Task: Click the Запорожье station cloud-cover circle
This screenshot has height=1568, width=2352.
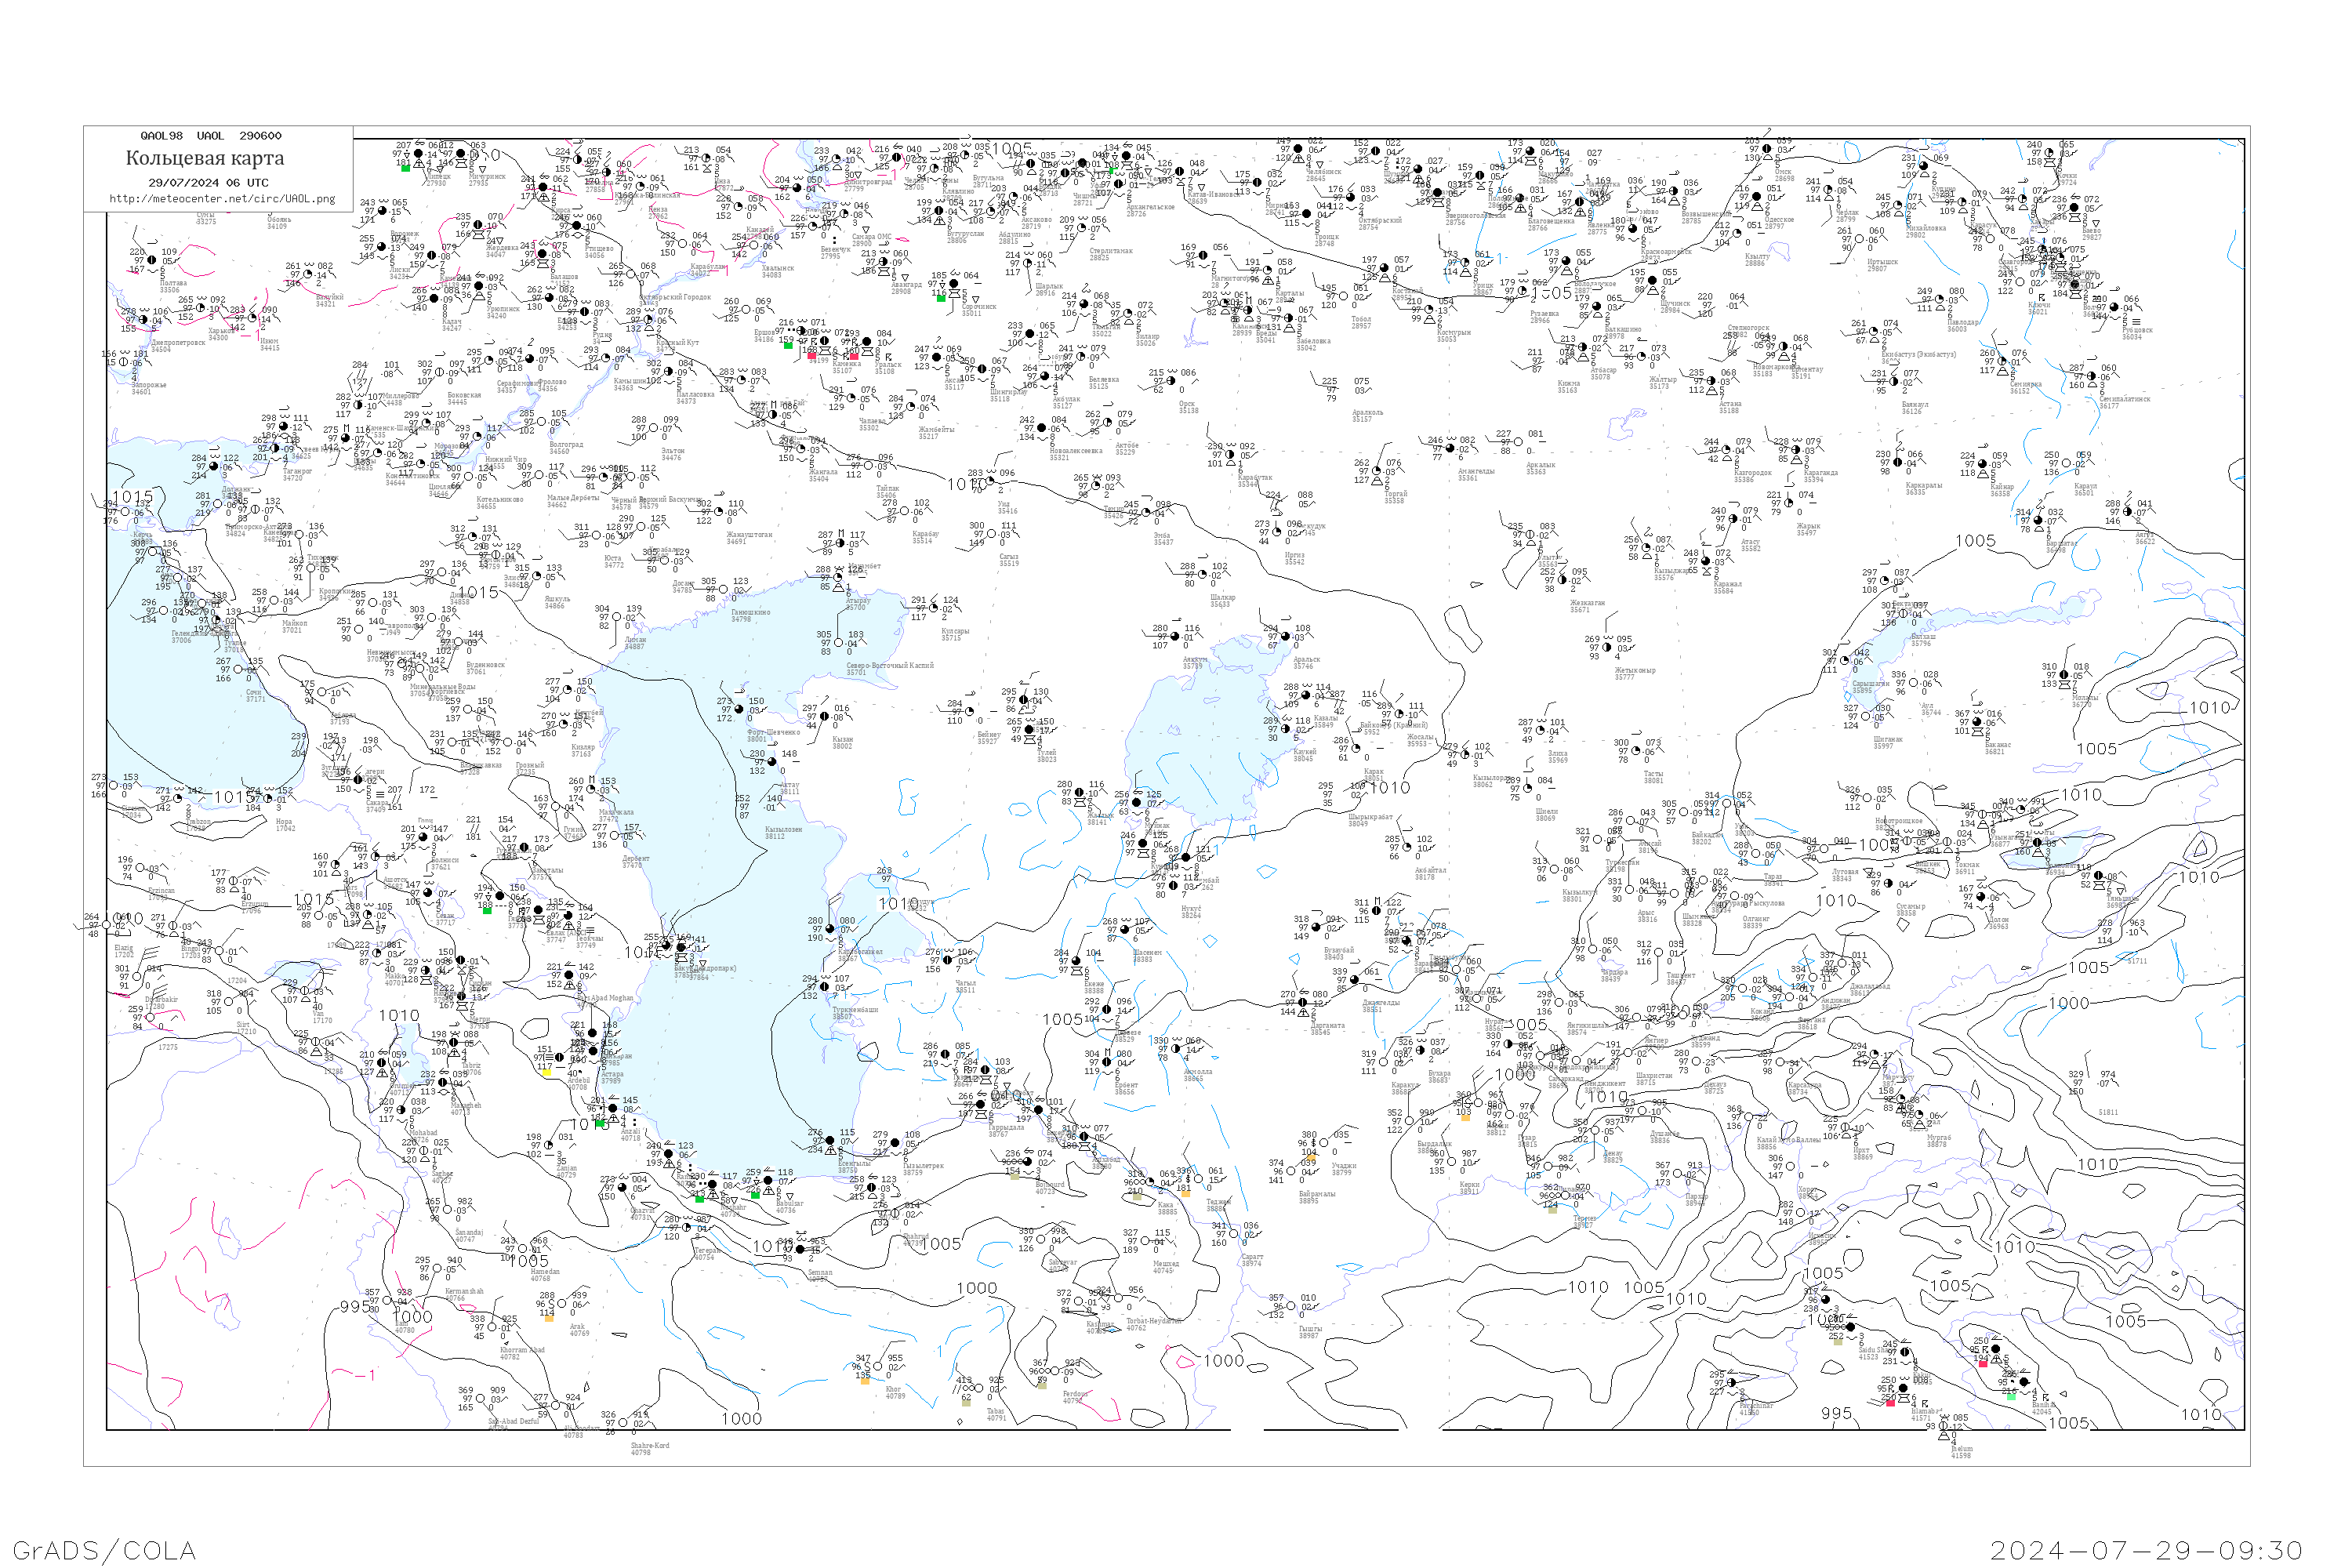Action: point(124,363)
